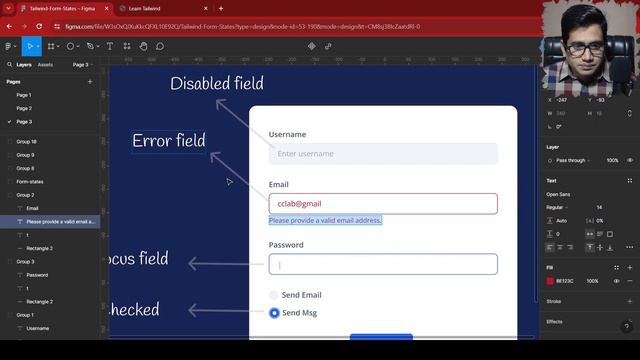Open the help question mark button
The width and height of the screenshot is (640, 360).
[x=627, y=327]
